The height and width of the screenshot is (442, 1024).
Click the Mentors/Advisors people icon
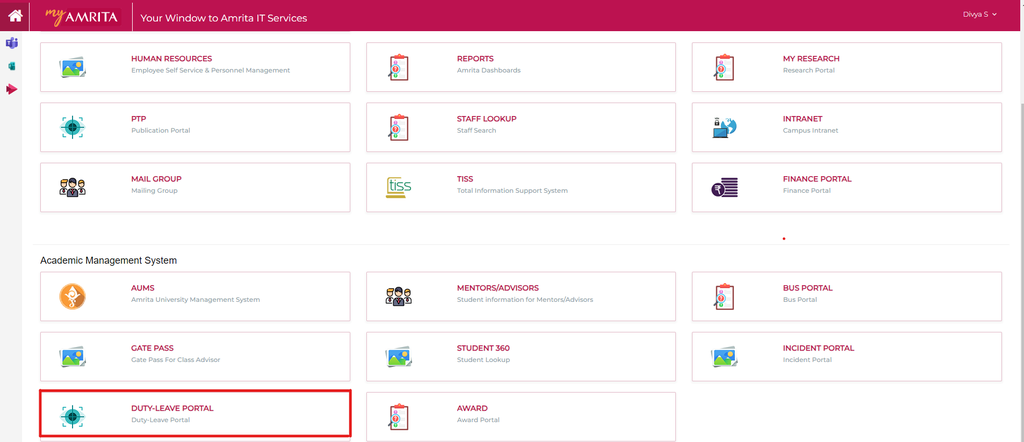tap(398, 296)
